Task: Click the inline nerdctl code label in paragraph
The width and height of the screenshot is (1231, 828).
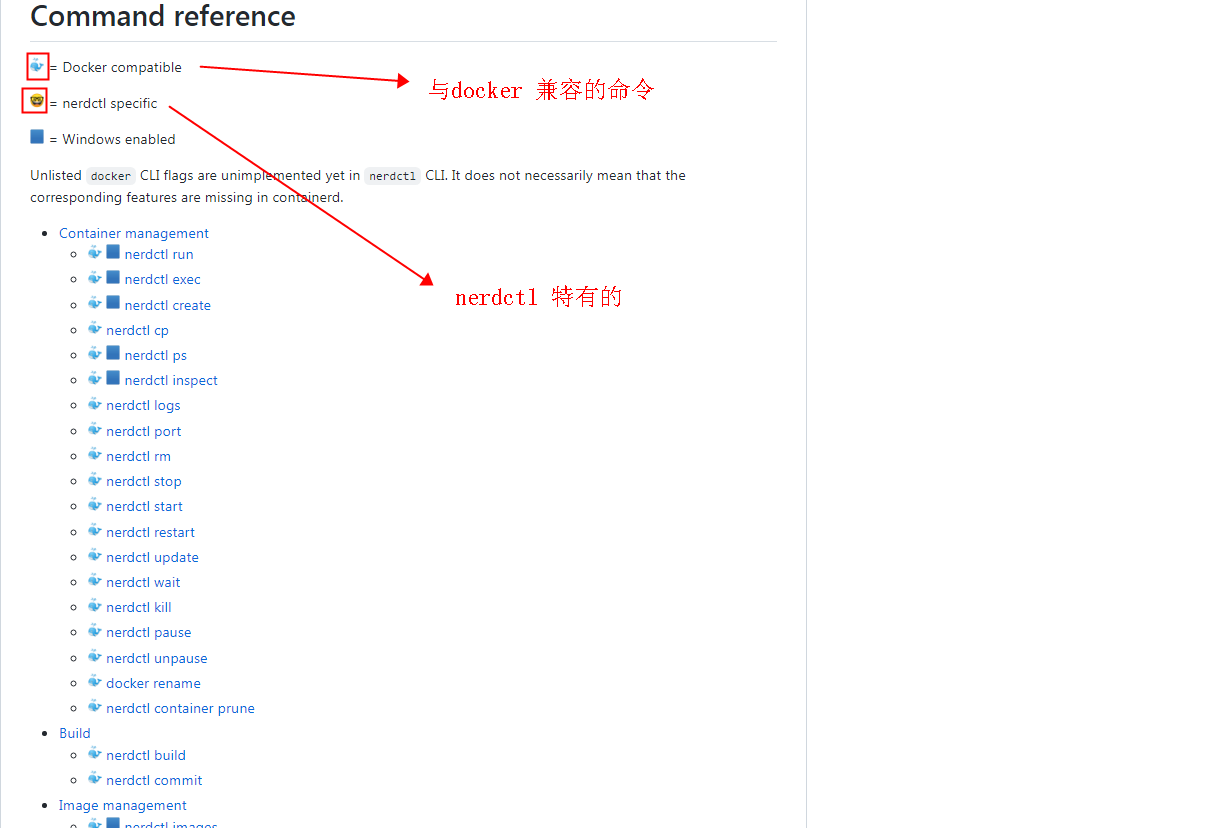Action: point(391,175)
